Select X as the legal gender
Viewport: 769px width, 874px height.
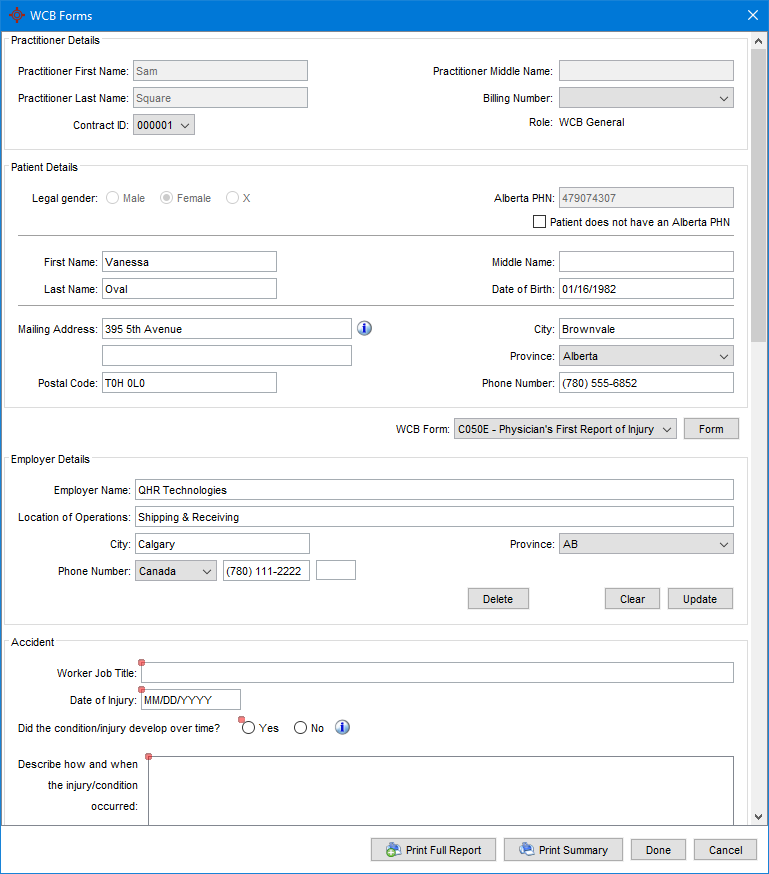(230, 197)
